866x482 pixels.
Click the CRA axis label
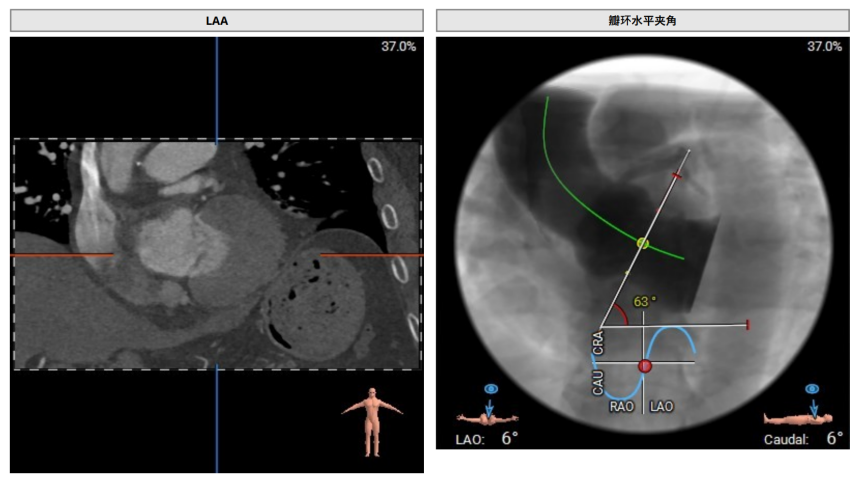click(598, 342)
